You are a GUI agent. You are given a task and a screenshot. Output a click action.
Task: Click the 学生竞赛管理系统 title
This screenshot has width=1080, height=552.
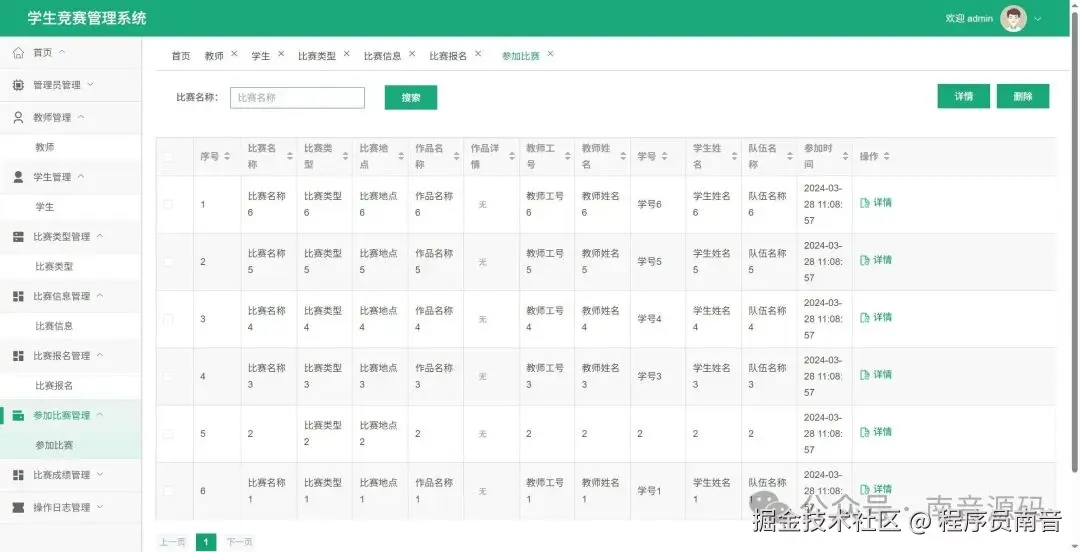click(87, 19)
